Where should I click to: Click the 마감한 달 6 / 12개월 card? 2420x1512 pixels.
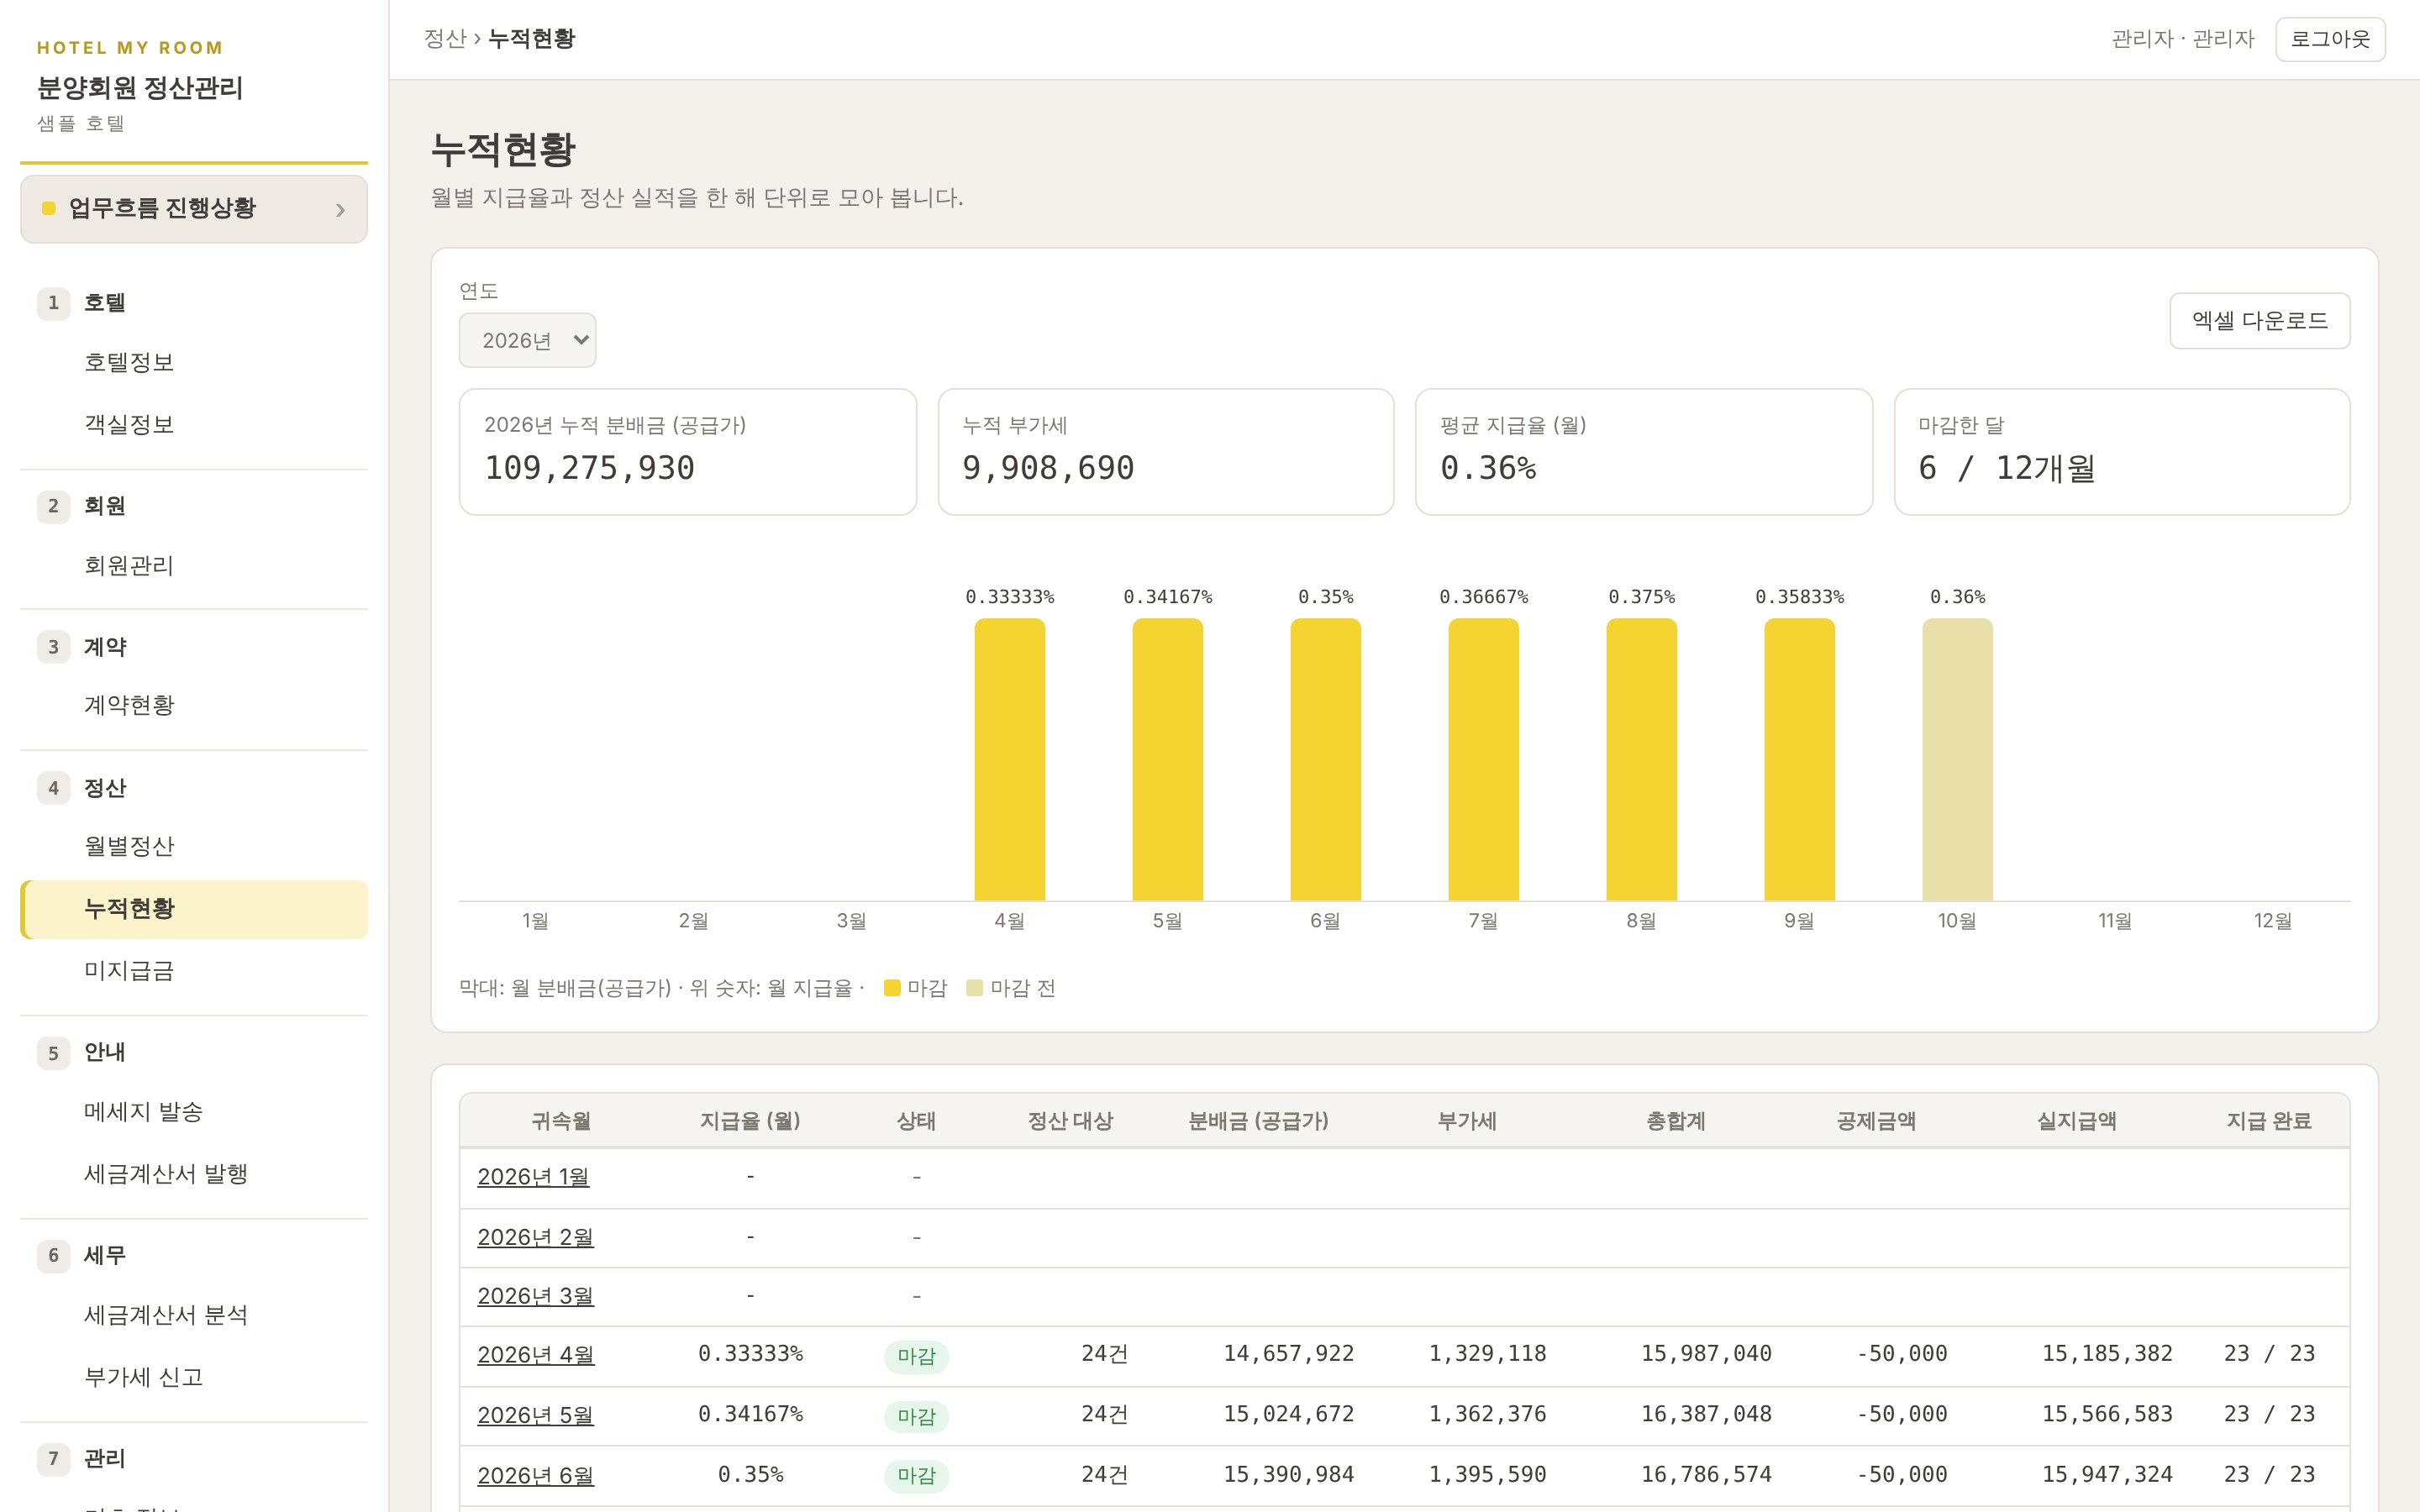2122,452
